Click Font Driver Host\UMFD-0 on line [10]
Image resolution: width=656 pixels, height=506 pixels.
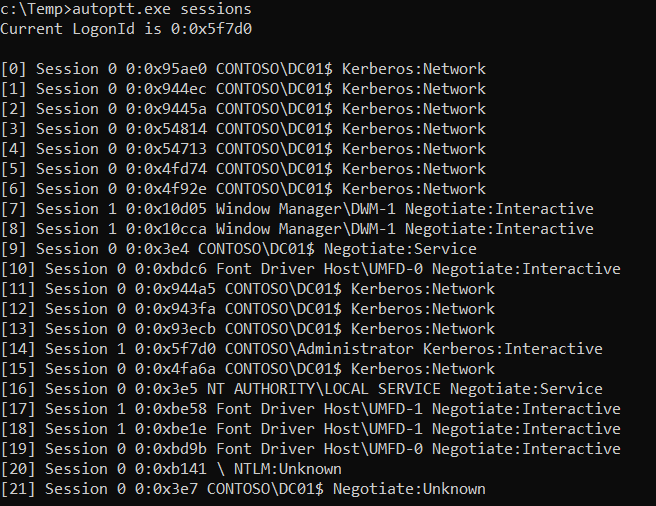(320, 269)
